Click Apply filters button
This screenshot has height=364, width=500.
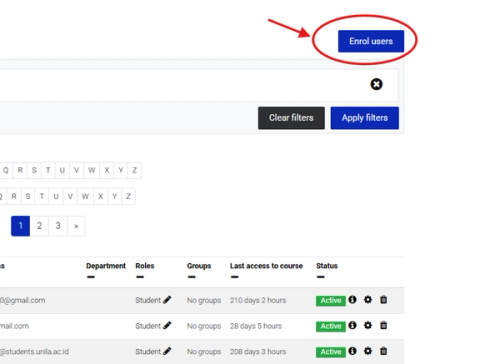365,118
